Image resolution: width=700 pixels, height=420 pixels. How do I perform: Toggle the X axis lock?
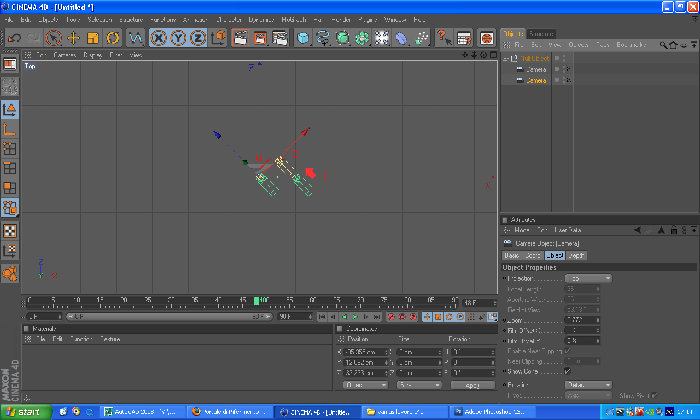coord(158,38)
